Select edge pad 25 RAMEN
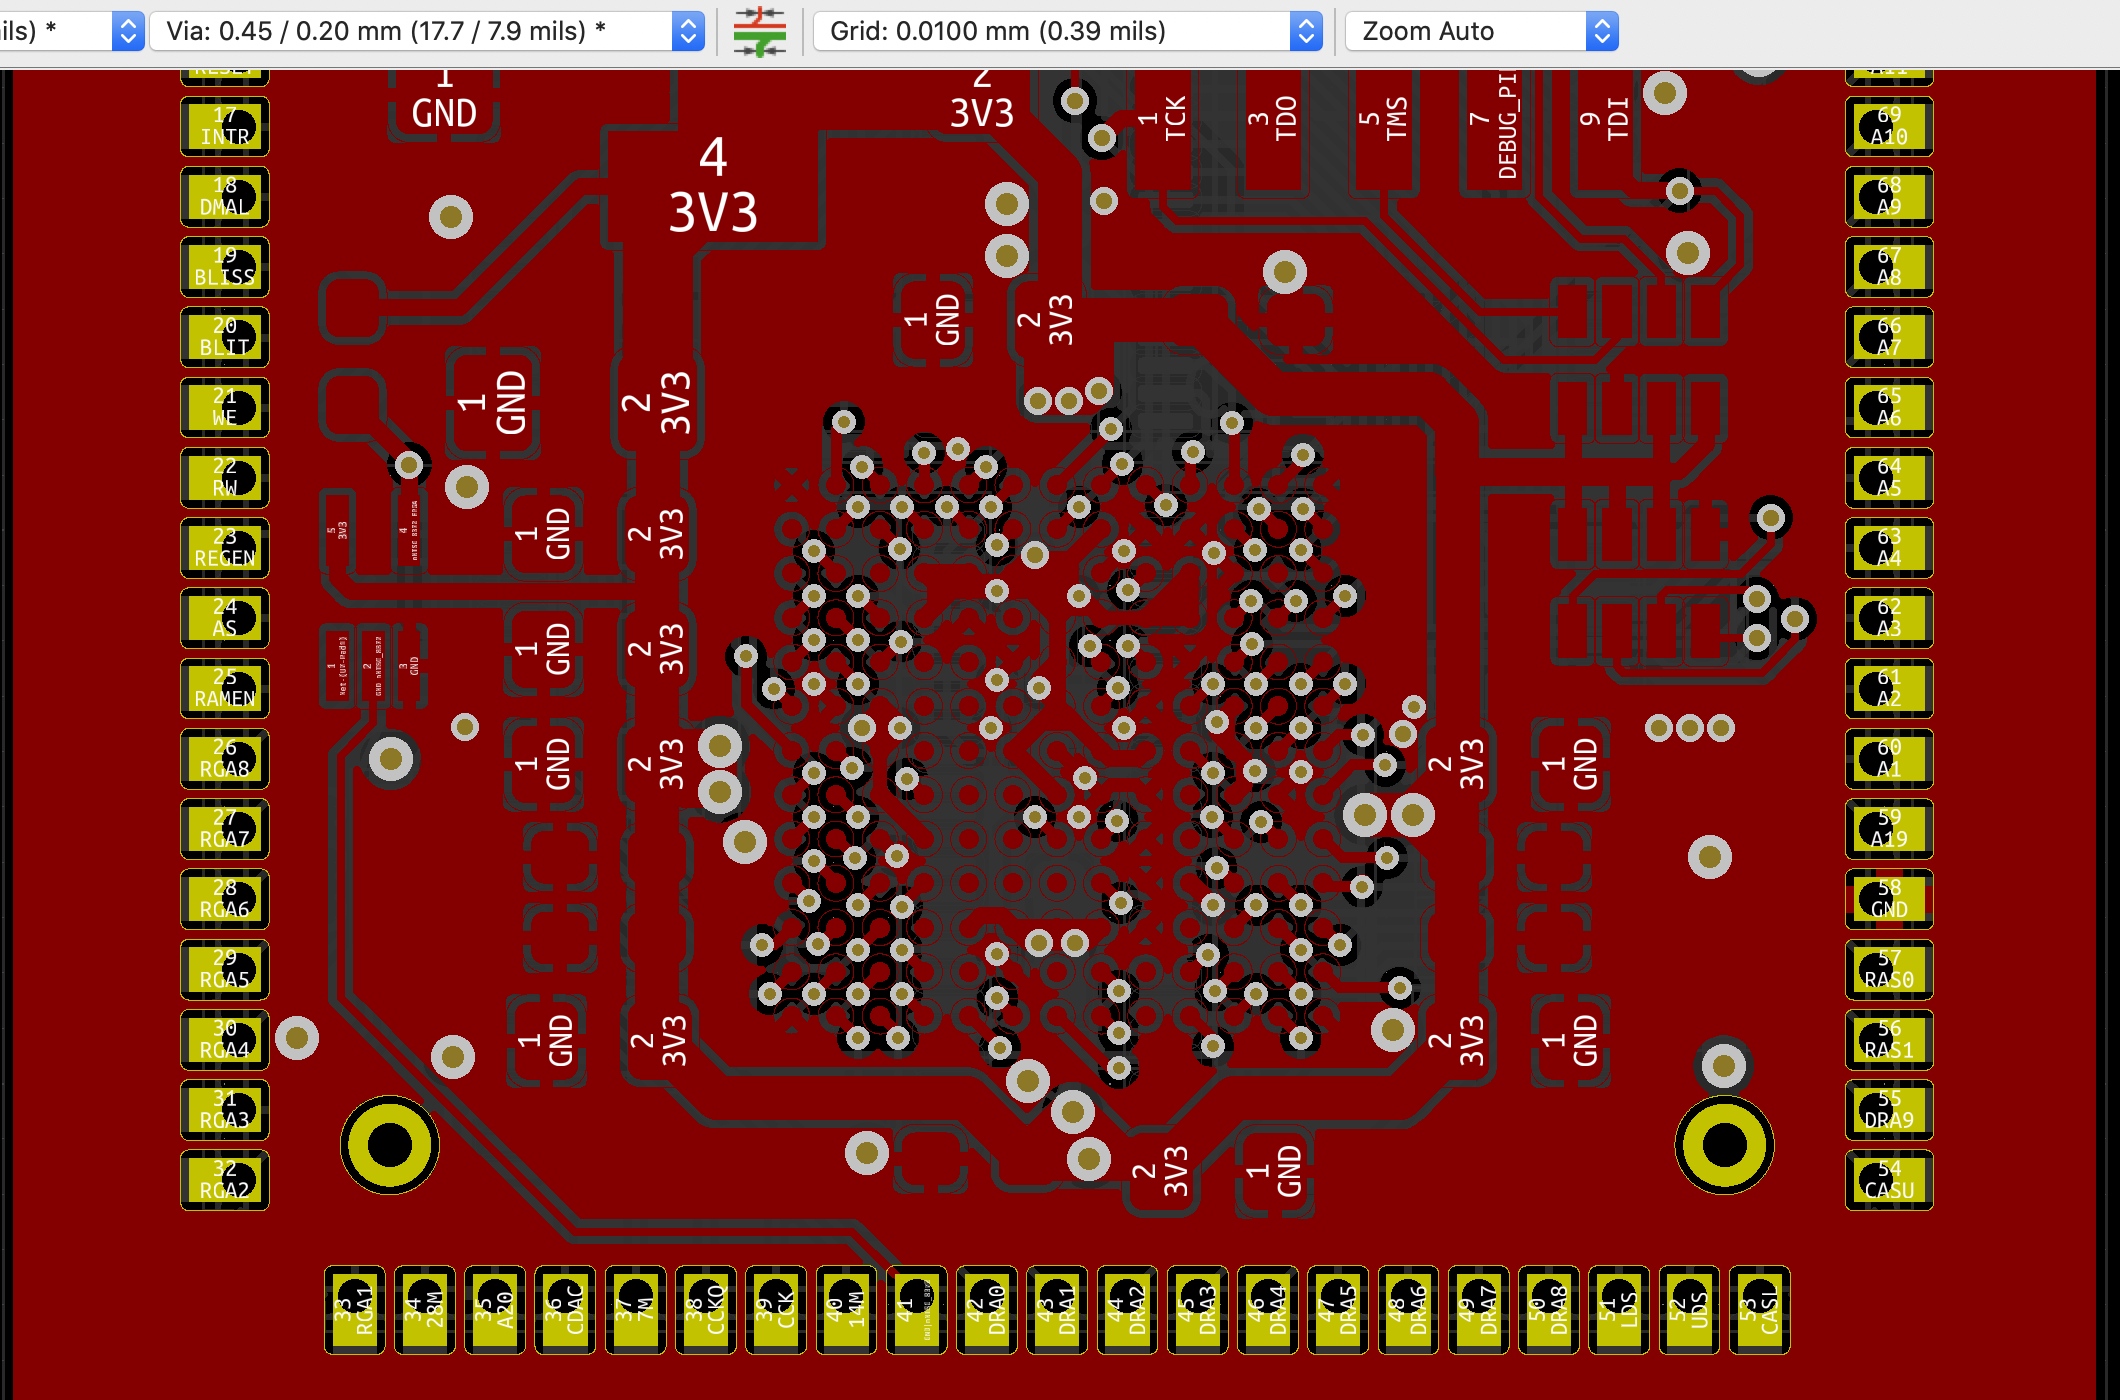2120x1400 pixels. 225,688
